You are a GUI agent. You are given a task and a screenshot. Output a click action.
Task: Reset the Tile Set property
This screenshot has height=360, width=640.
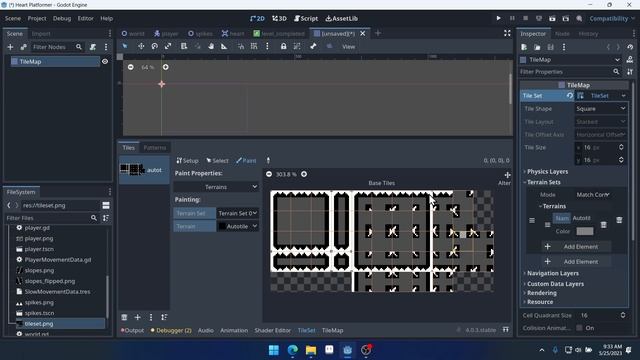tap(570, 96)
